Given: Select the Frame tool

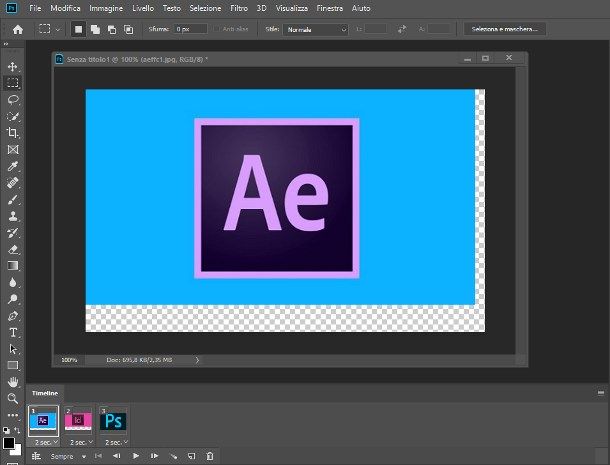Looking at the screenshot, I should coord(12,149).
